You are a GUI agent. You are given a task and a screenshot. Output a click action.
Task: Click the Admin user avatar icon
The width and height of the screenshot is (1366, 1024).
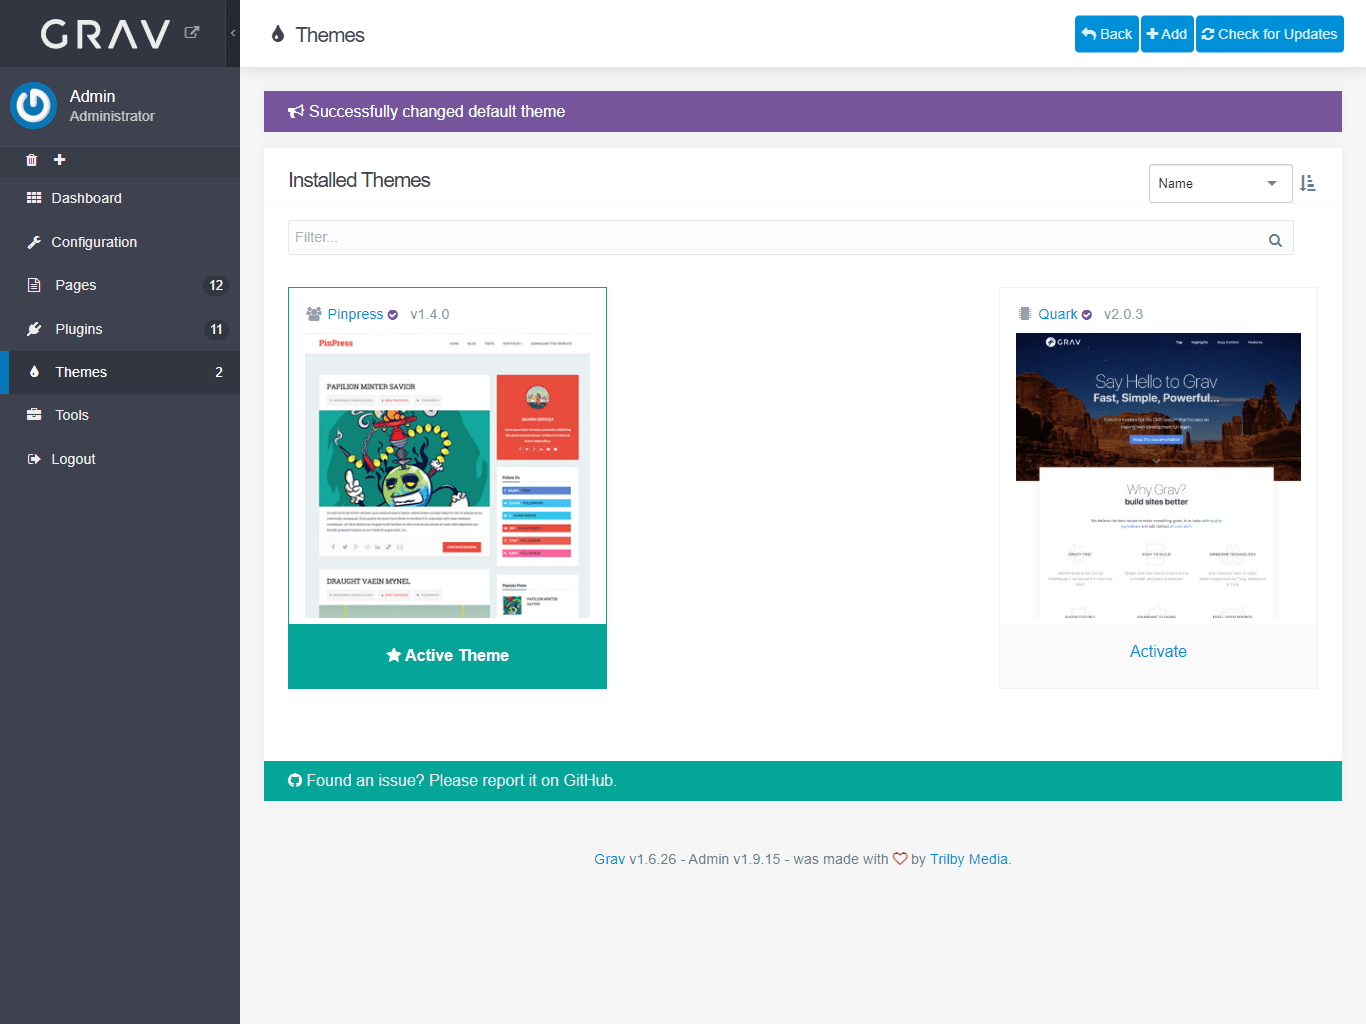click(33, 105)
